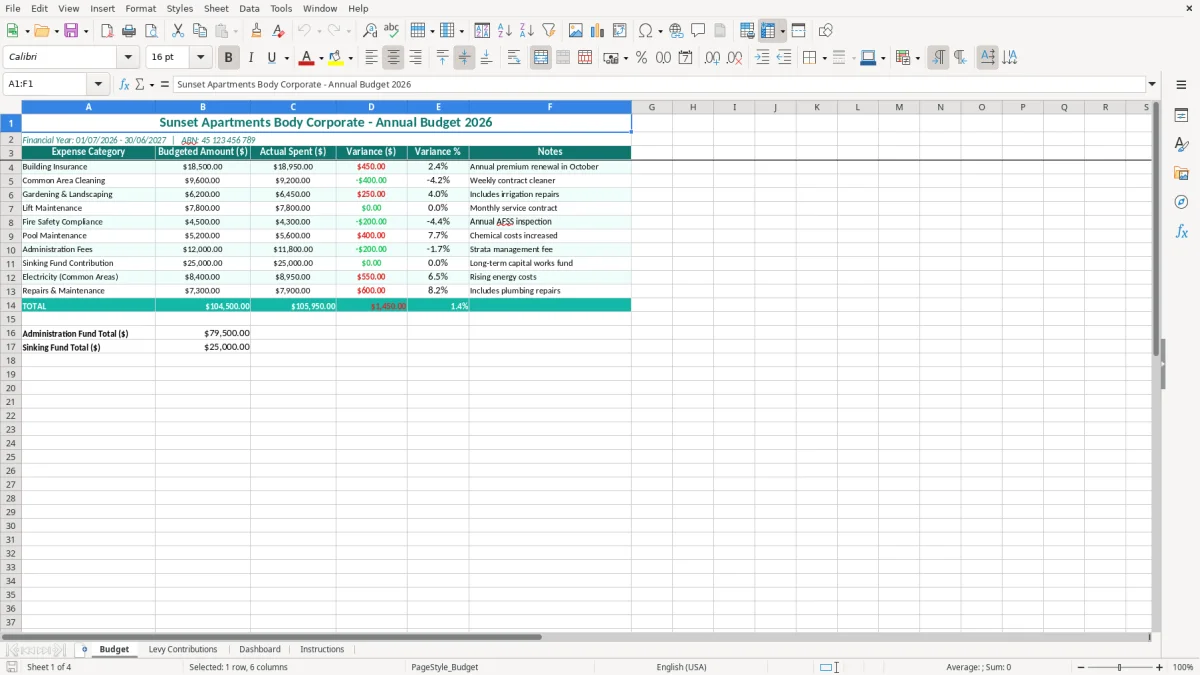This screenshot has width=1200, height=675.
Task: Expand the underline style arrow
Action: click(x=286, y=58)
